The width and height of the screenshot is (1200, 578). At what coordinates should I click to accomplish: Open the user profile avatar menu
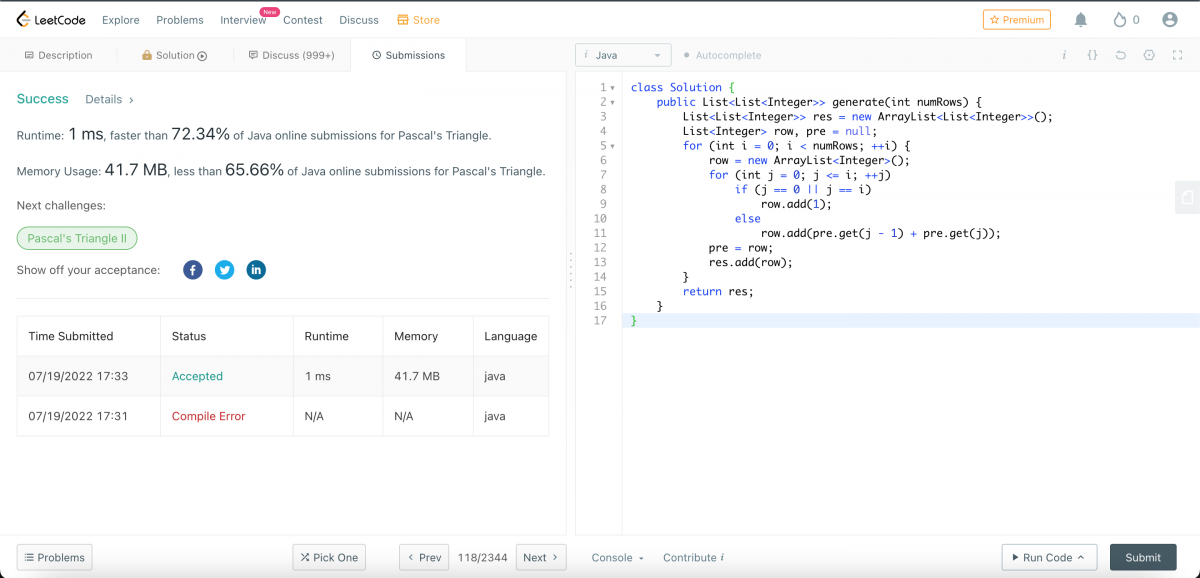(1170, 20)
